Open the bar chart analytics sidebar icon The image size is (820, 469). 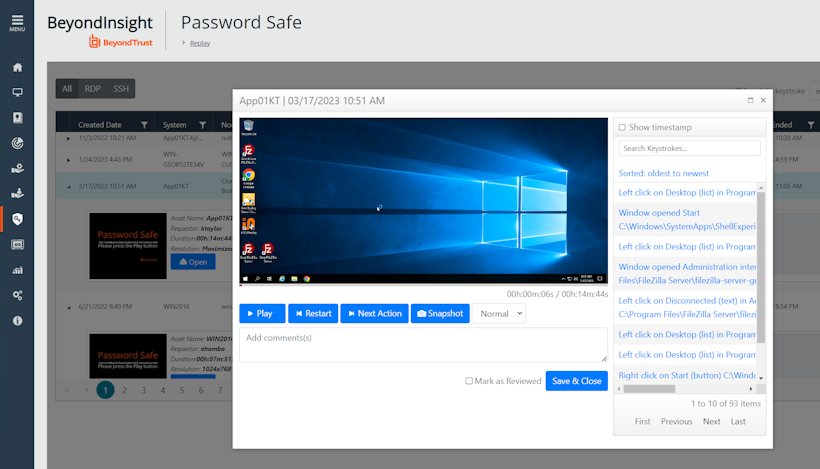pos(17,270)
